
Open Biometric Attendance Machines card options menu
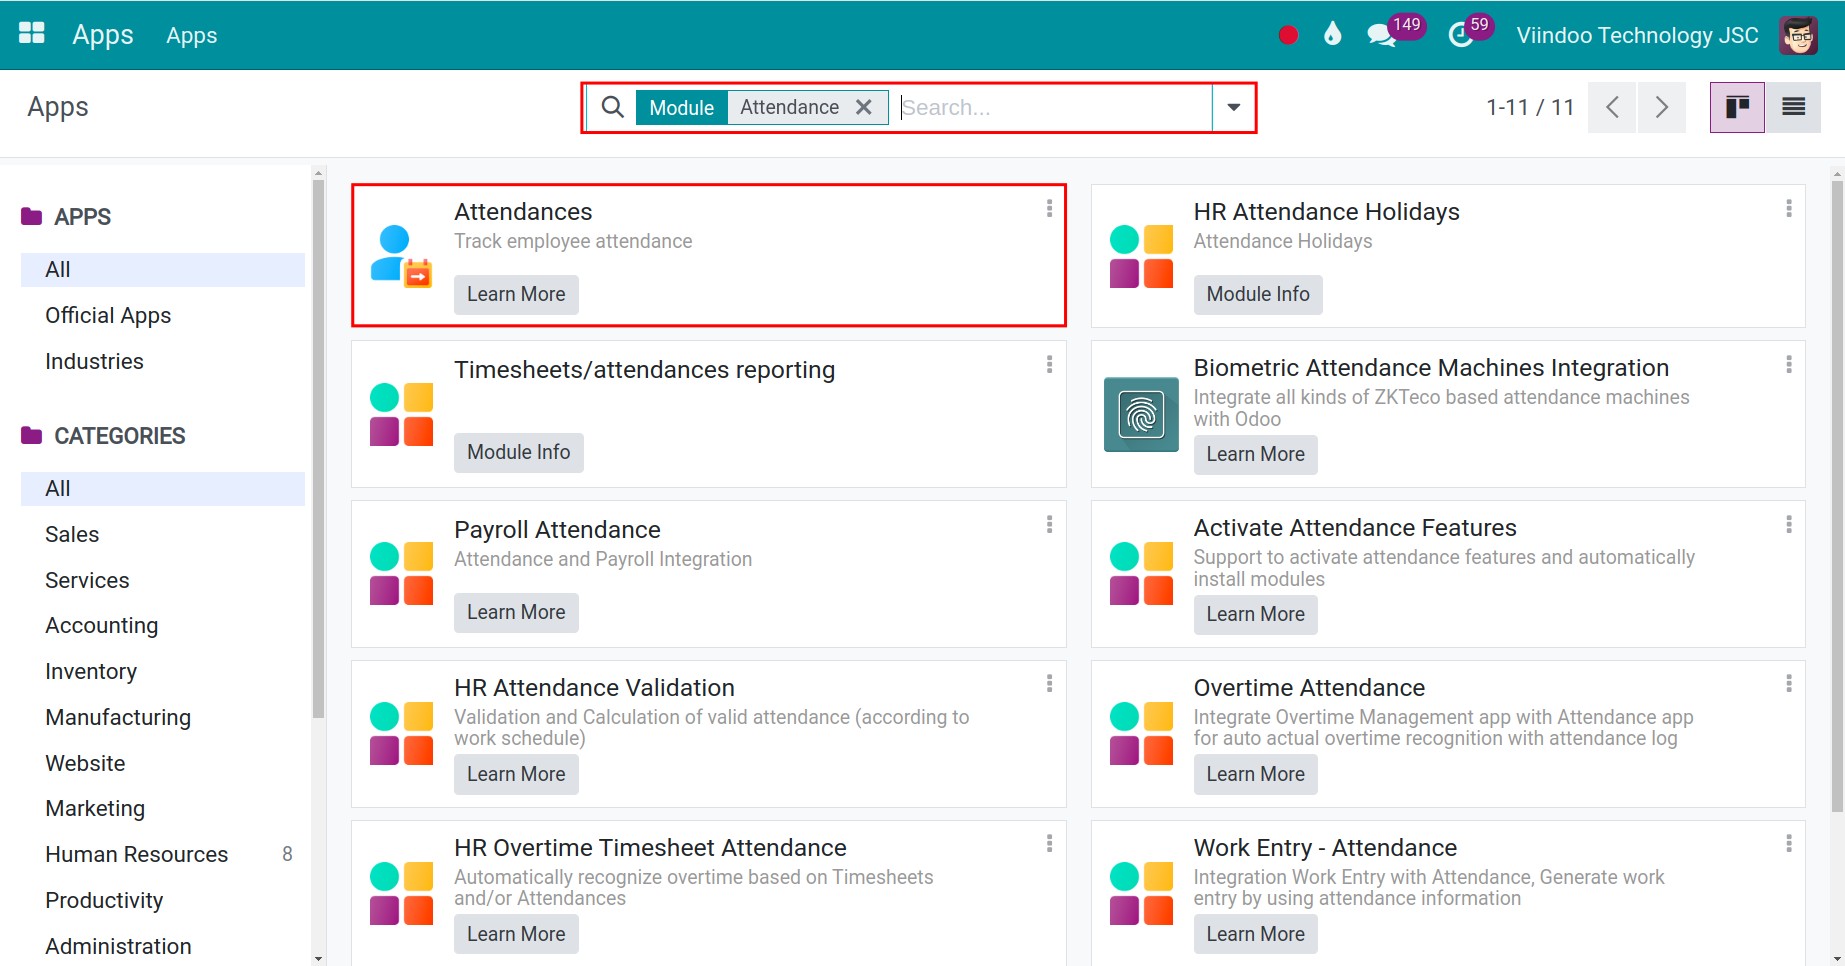click(1788, 365)
